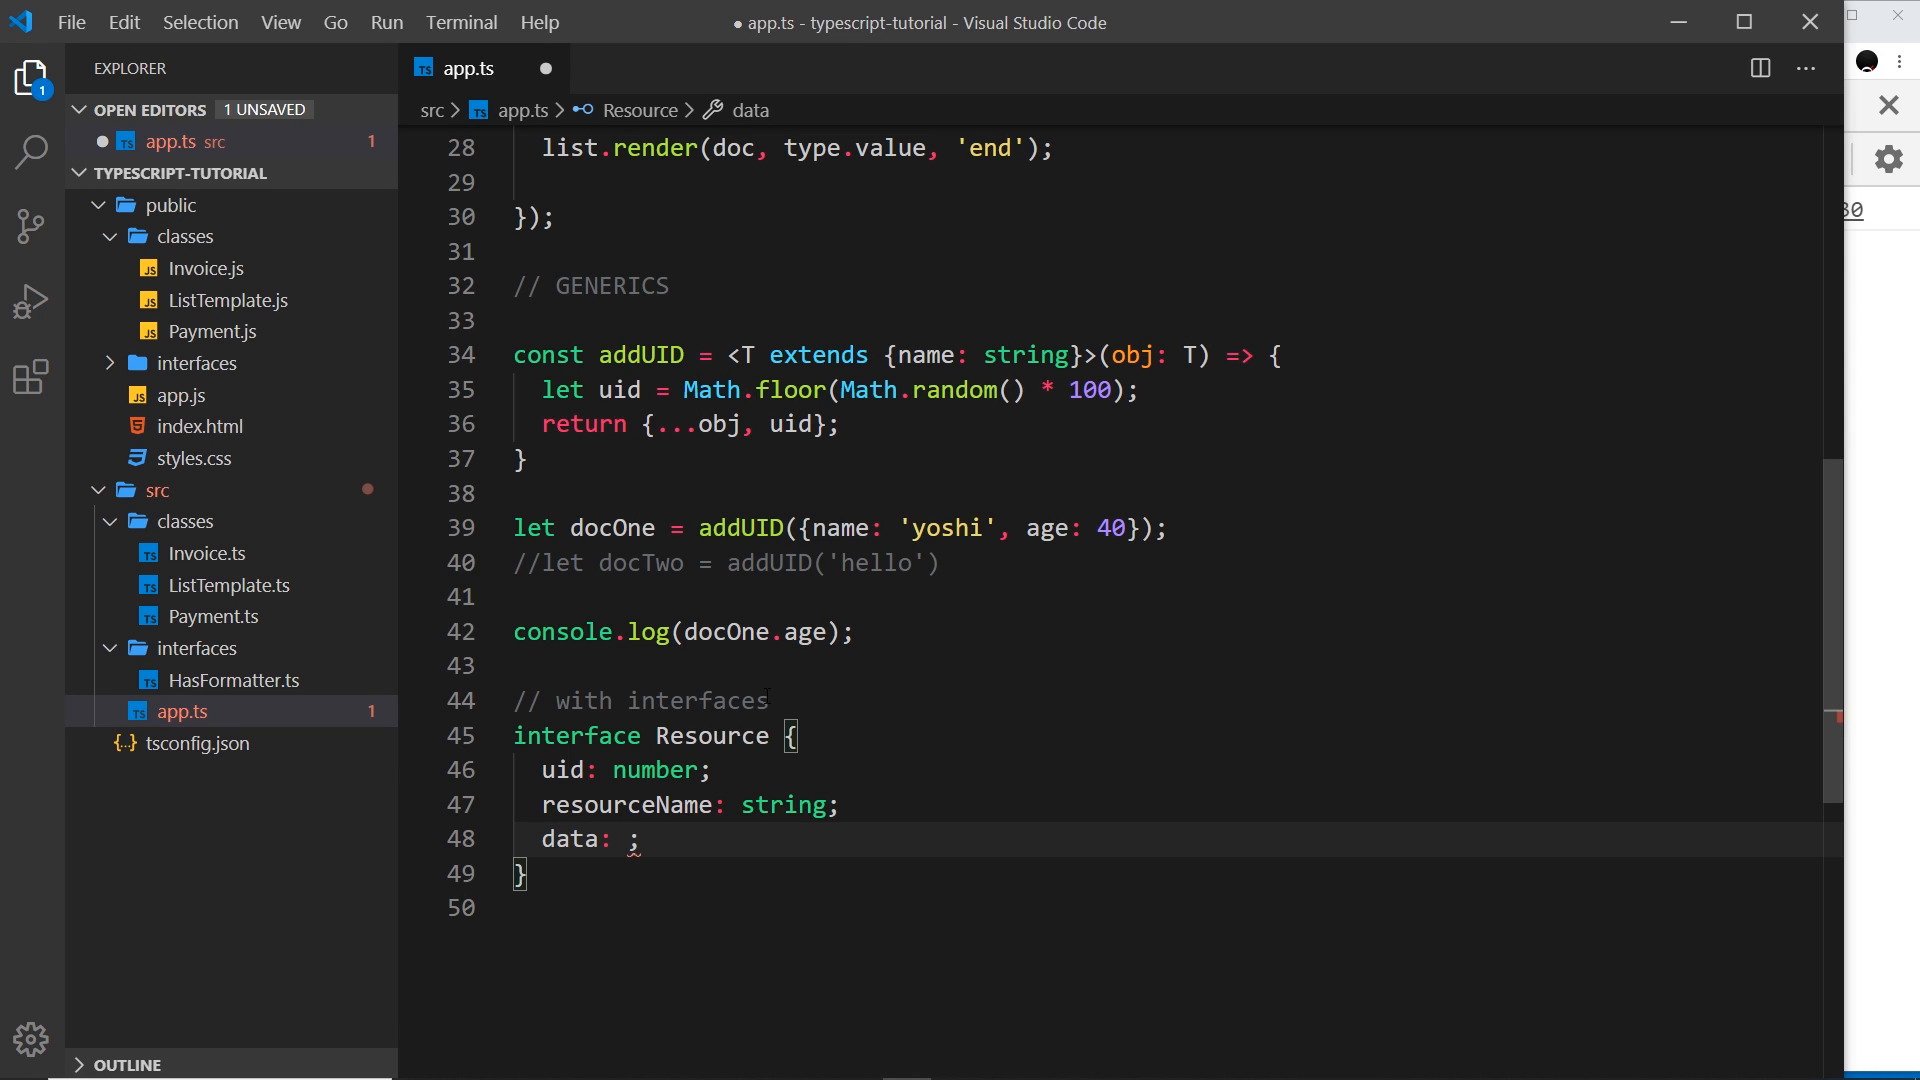Open the Go menu

tap(336, 22)
